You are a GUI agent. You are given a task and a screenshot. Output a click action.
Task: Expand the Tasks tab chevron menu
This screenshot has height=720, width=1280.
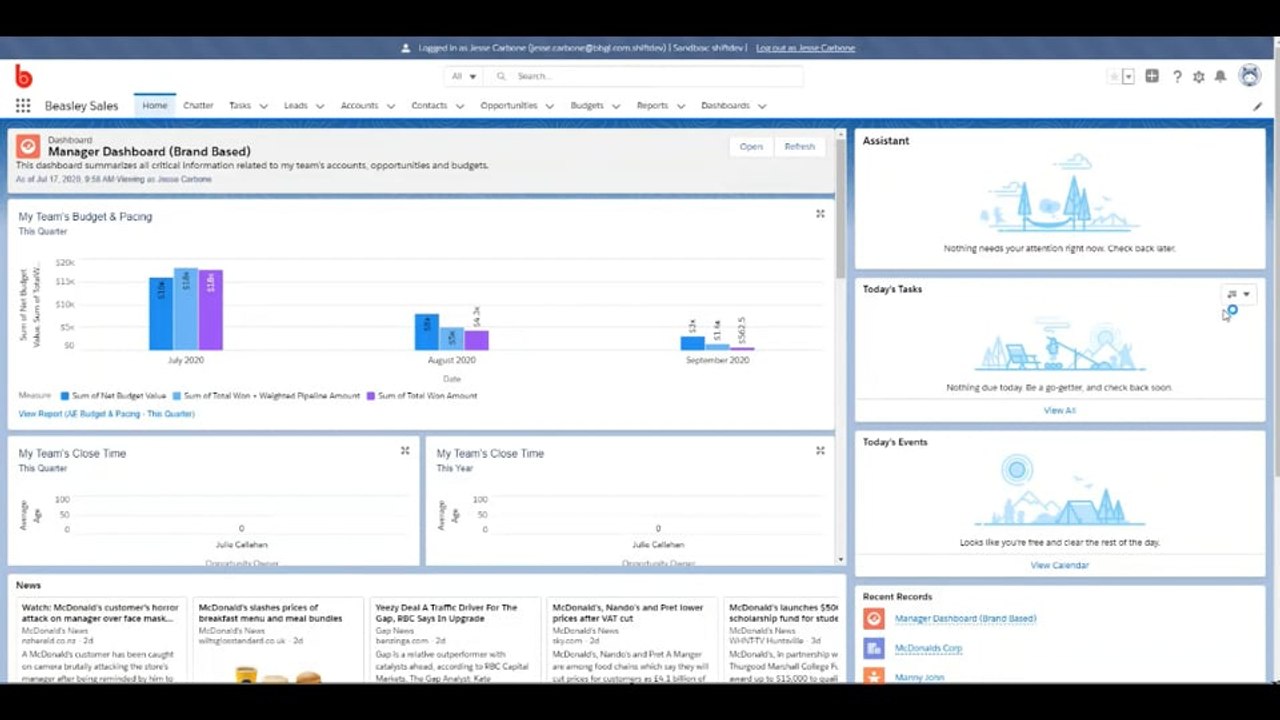(x=263, y=106)
